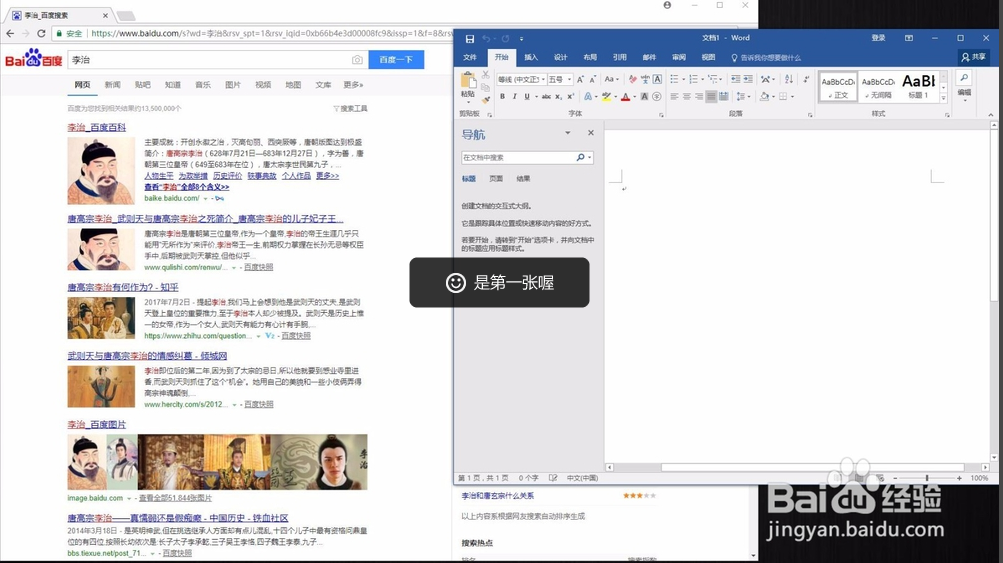This screenshot has height=563, width=1003.
Task: Open the line spacing dropdown
Action: click(742, 97)
